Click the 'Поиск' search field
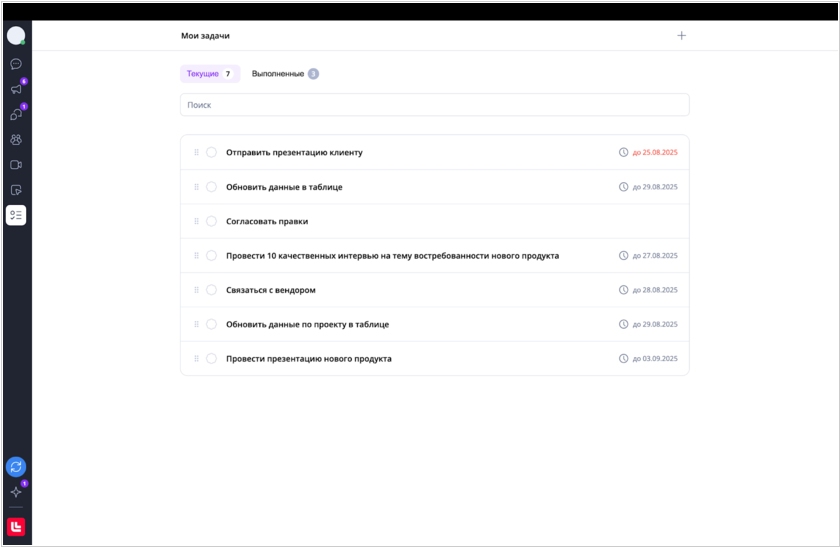Image resolution: width=840 pixels, height=547 pixels. pyautogui.click(x=434, y=105)
